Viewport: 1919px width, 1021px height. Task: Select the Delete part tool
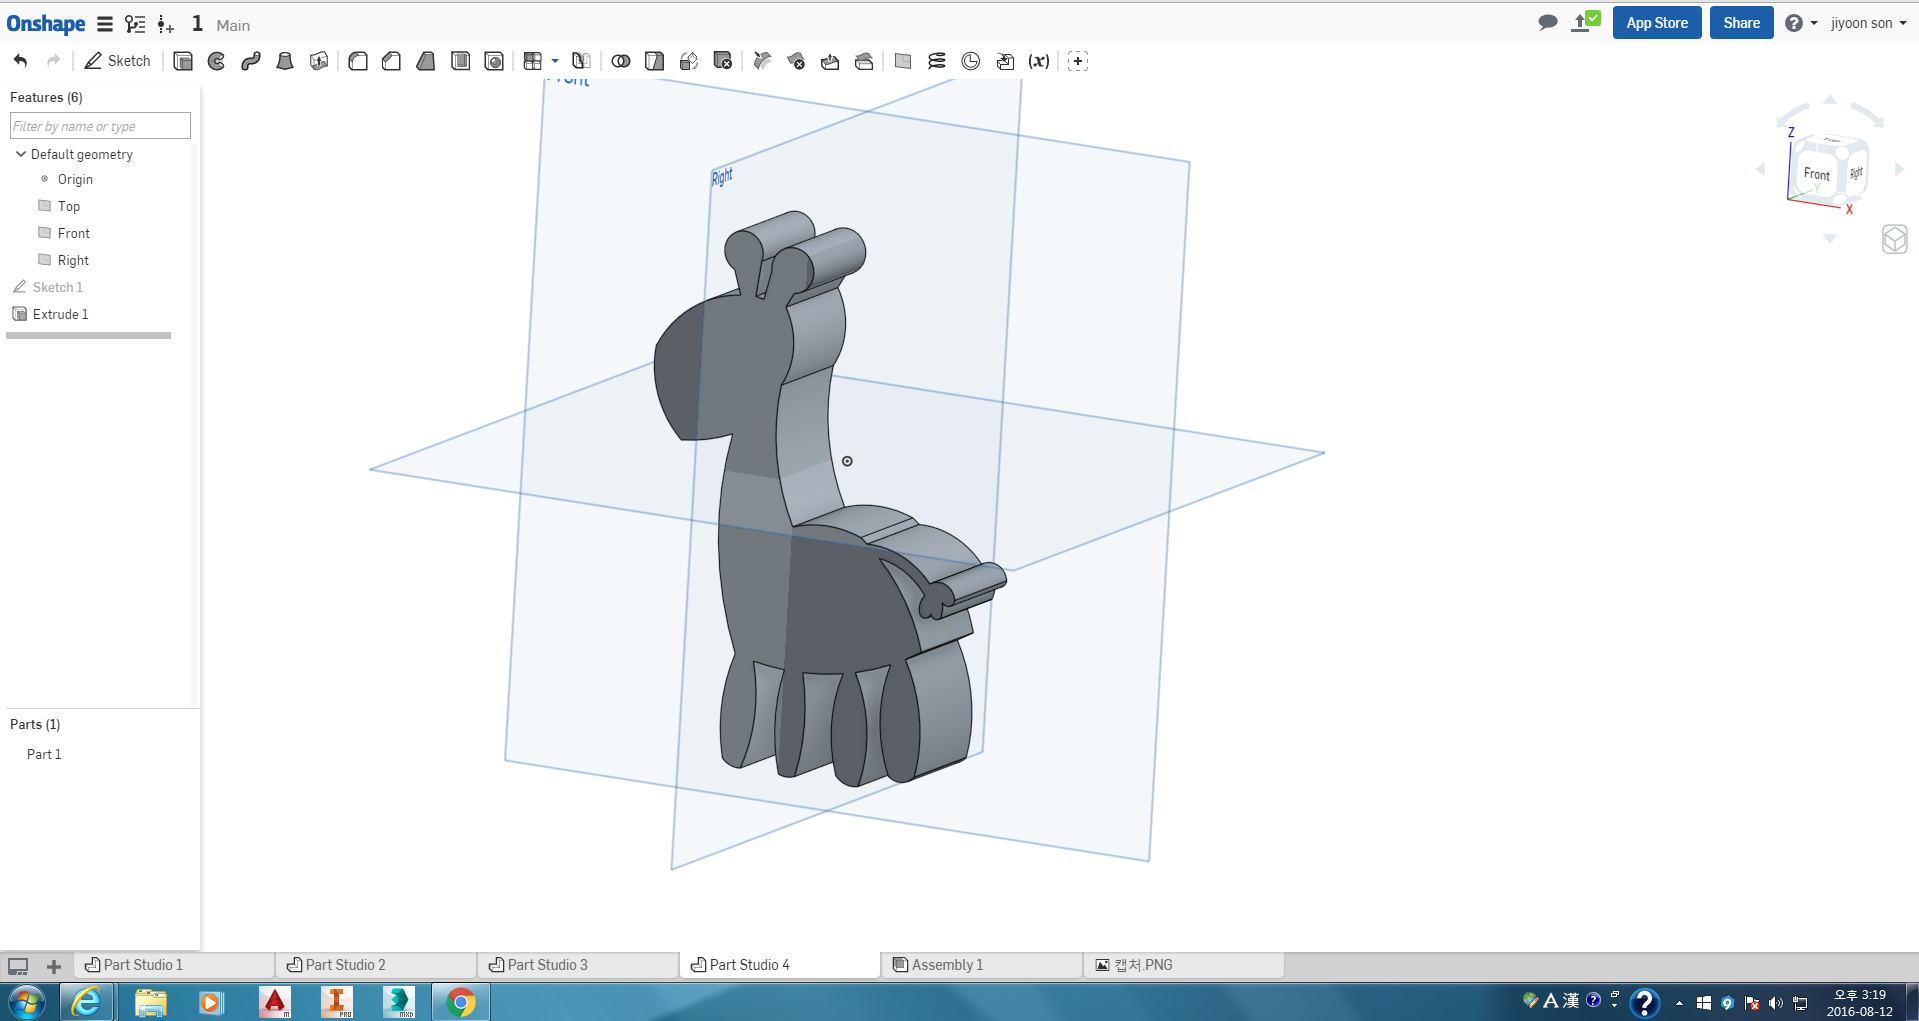coord(723,61)
